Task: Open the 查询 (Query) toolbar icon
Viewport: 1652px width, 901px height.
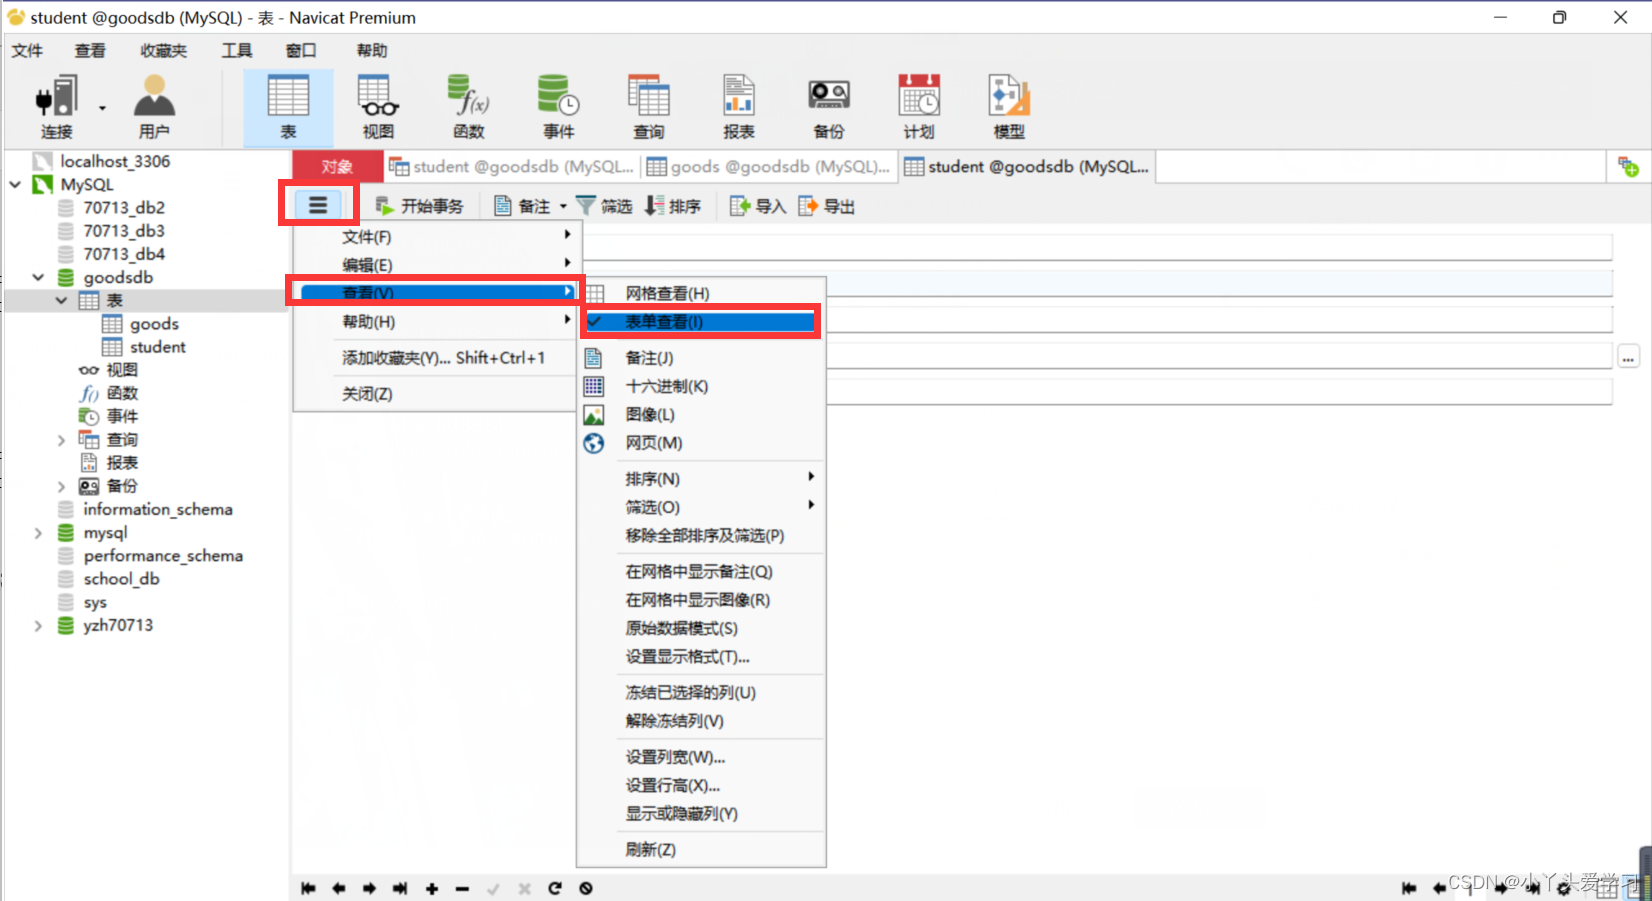Action: click(648, 107)
